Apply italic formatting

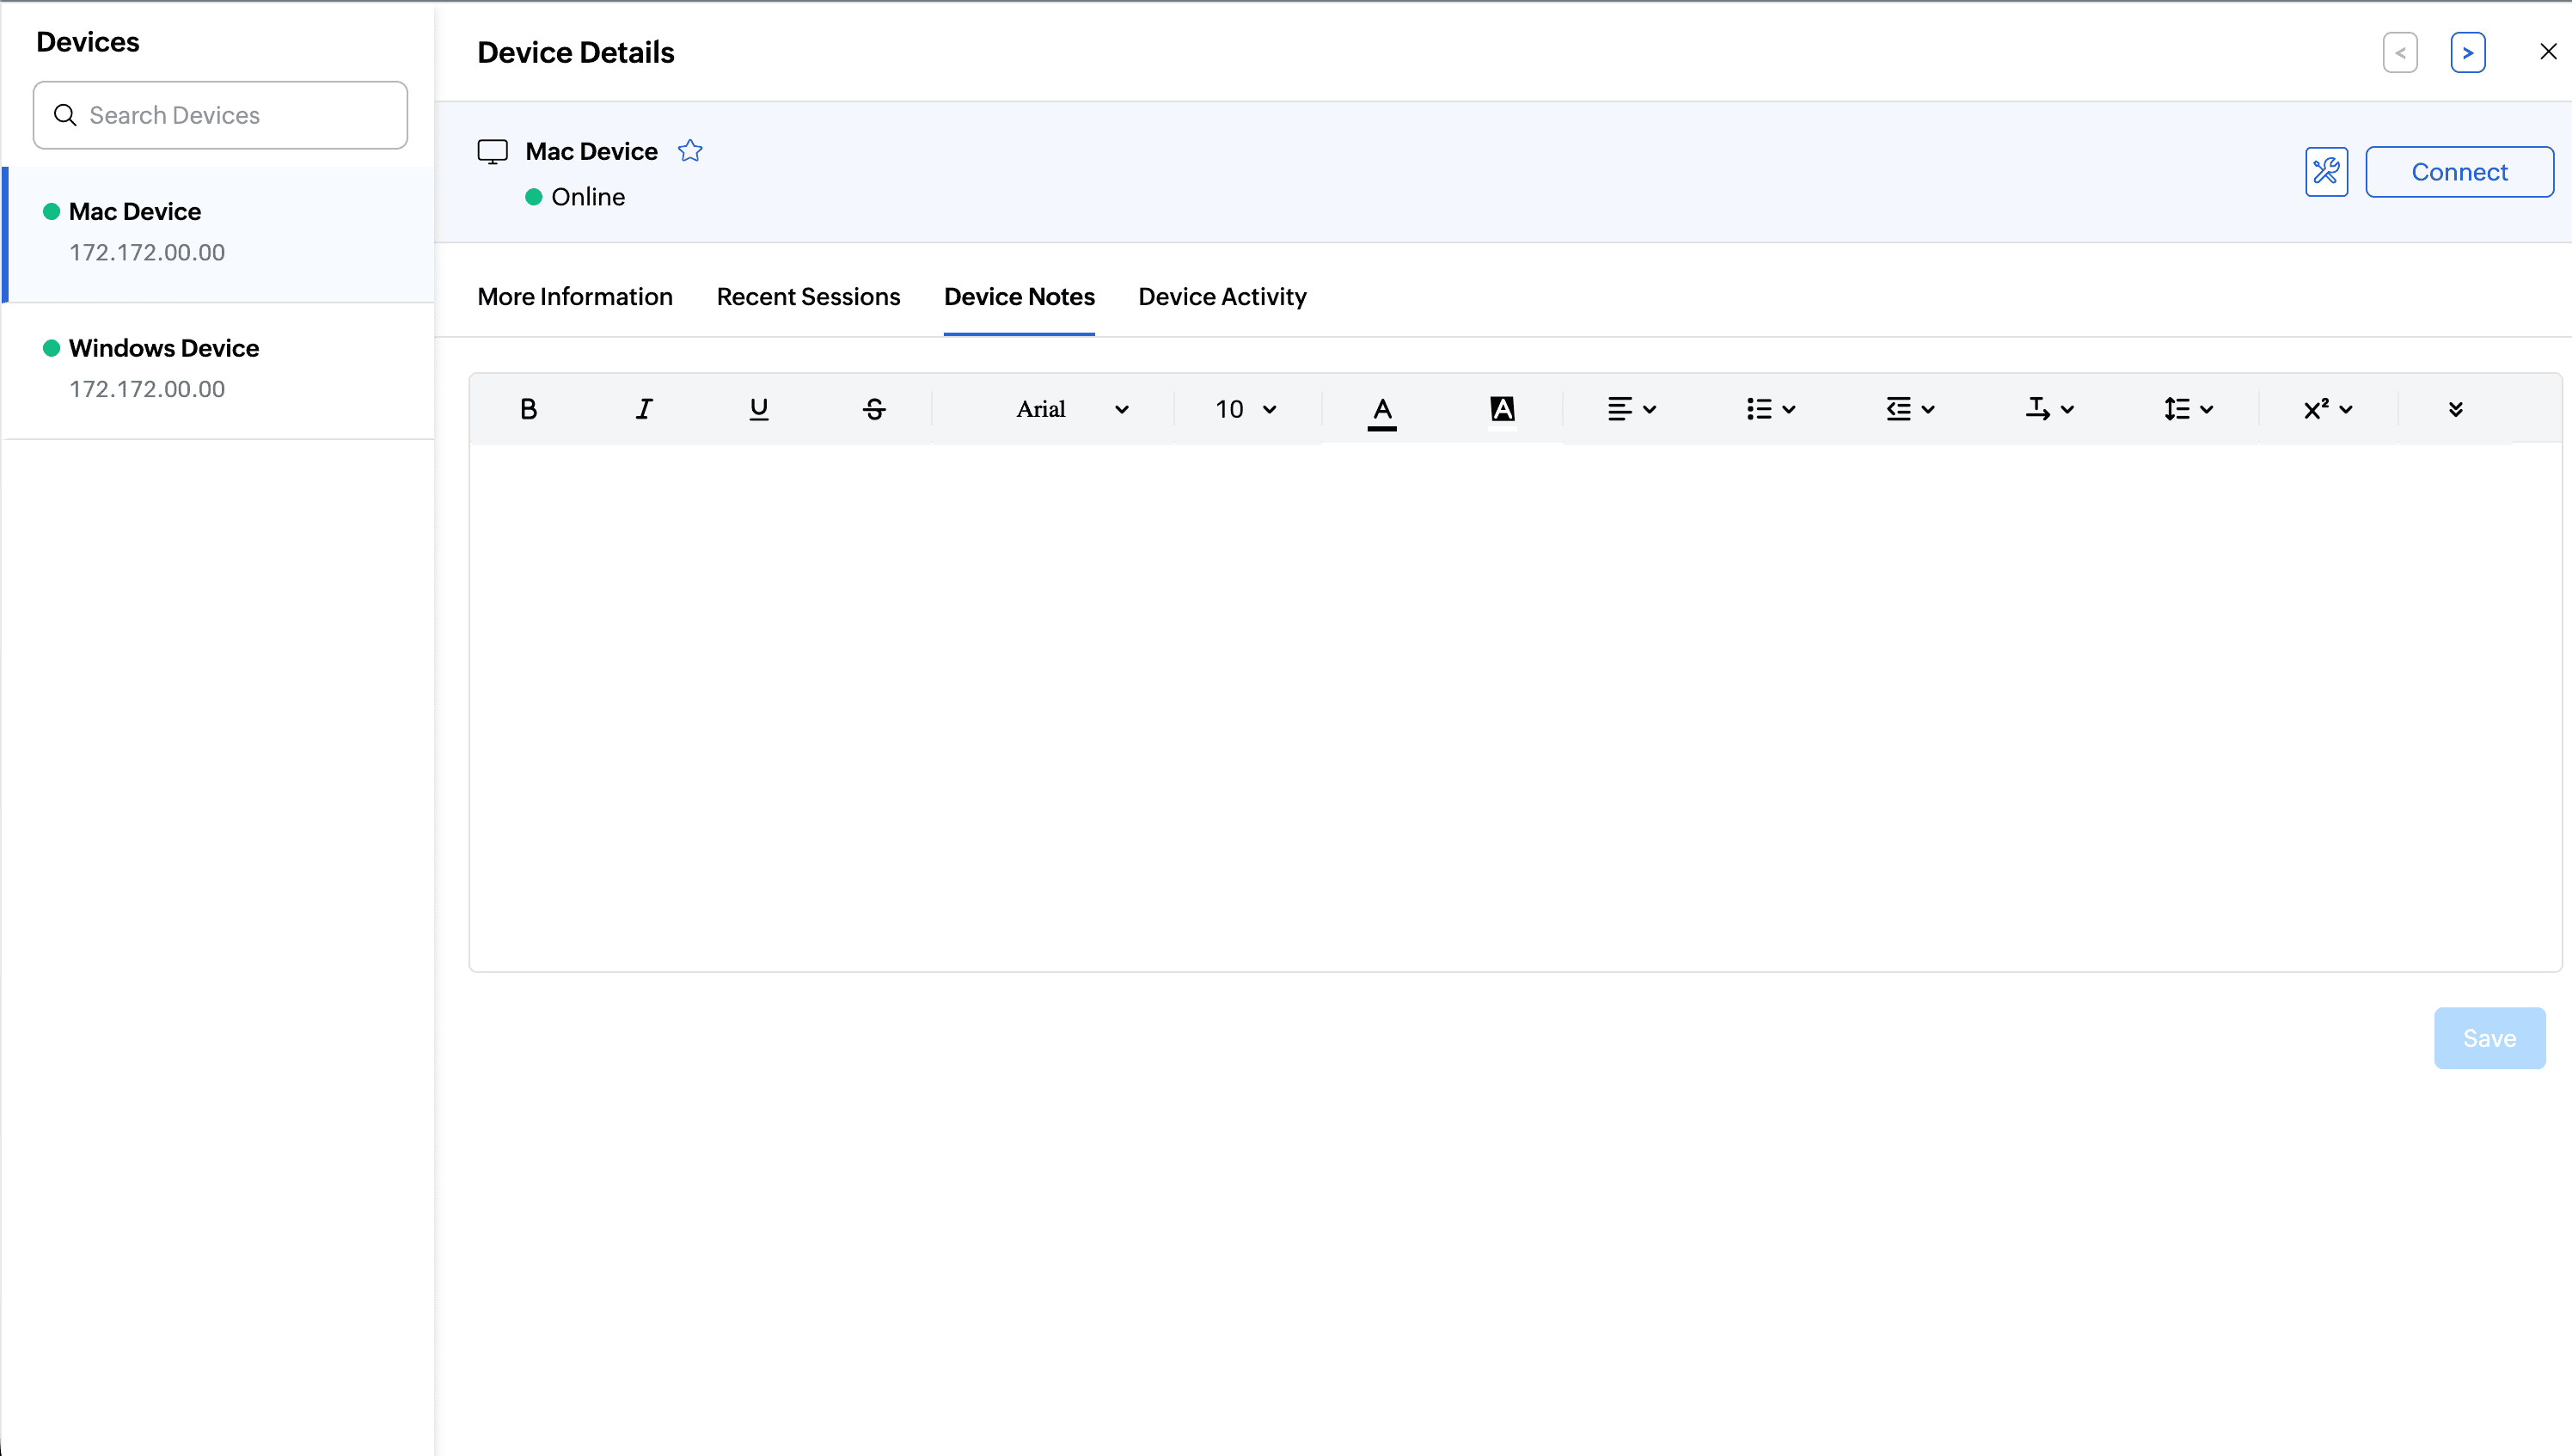click(644, 409)
